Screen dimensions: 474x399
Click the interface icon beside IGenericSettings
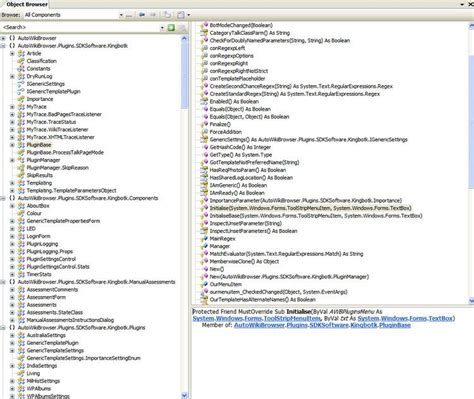tap(21, 84)
